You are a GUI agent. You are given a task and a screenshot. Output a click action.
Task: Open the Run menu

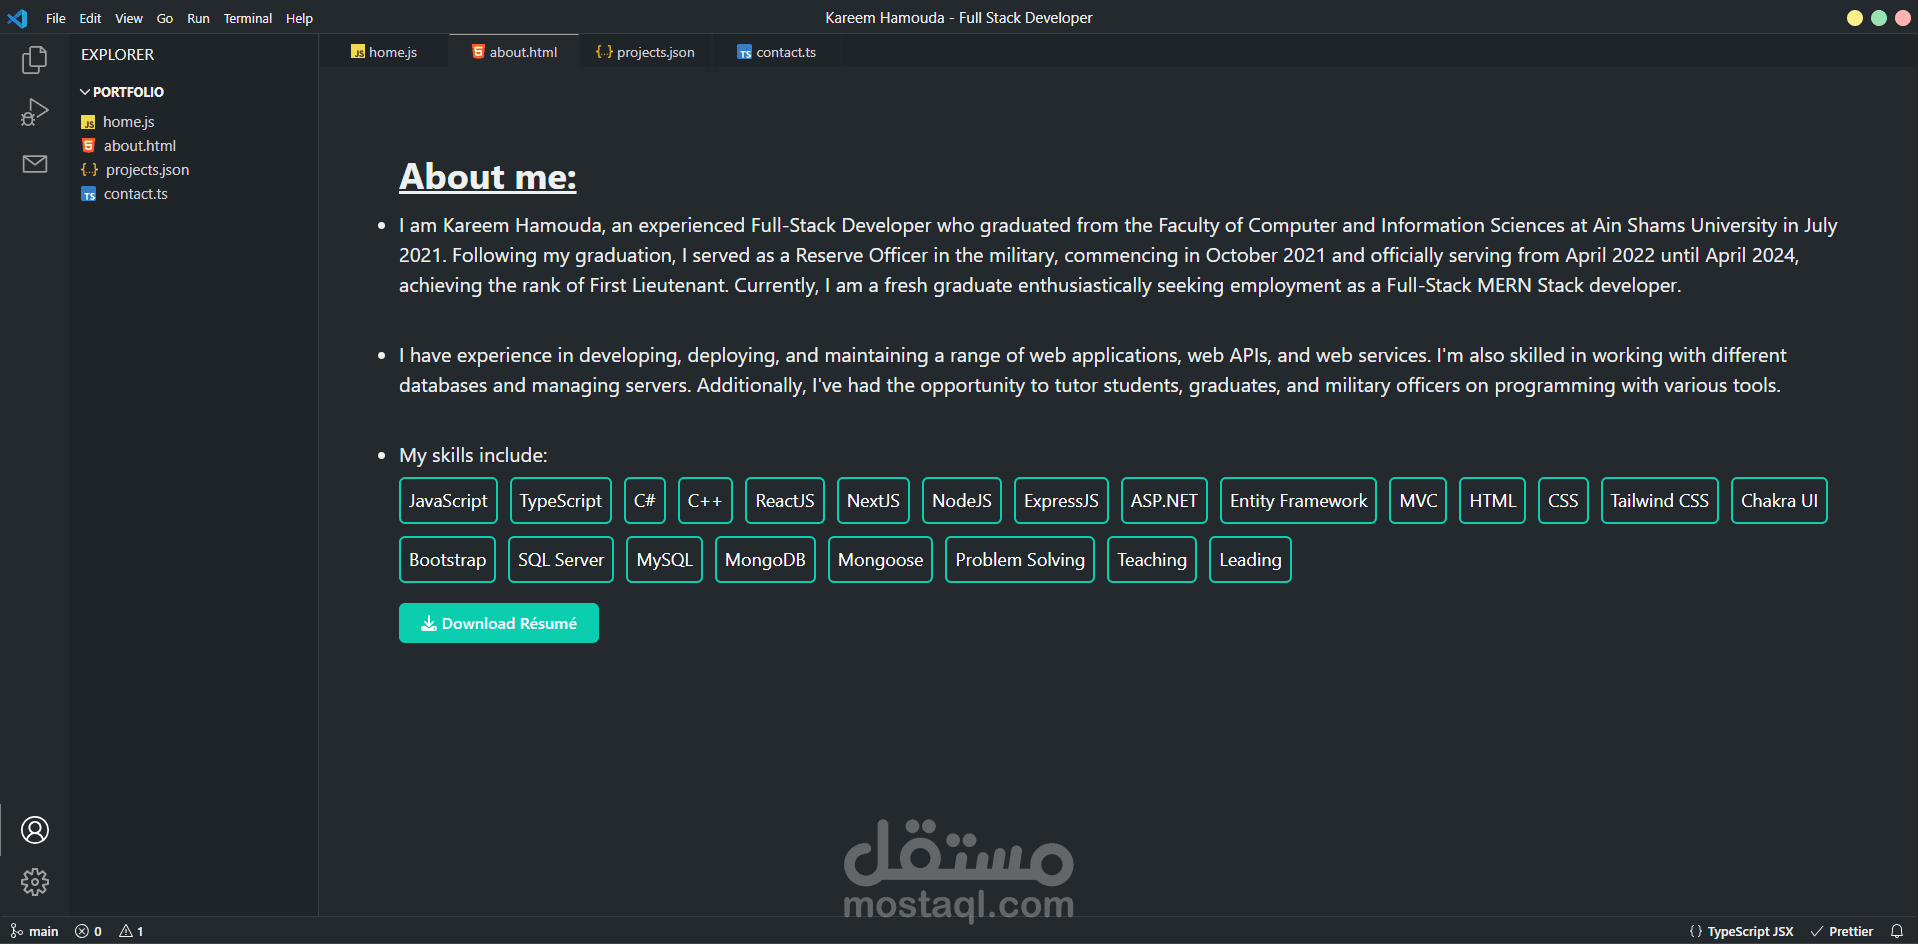click(x=198, y=18)
